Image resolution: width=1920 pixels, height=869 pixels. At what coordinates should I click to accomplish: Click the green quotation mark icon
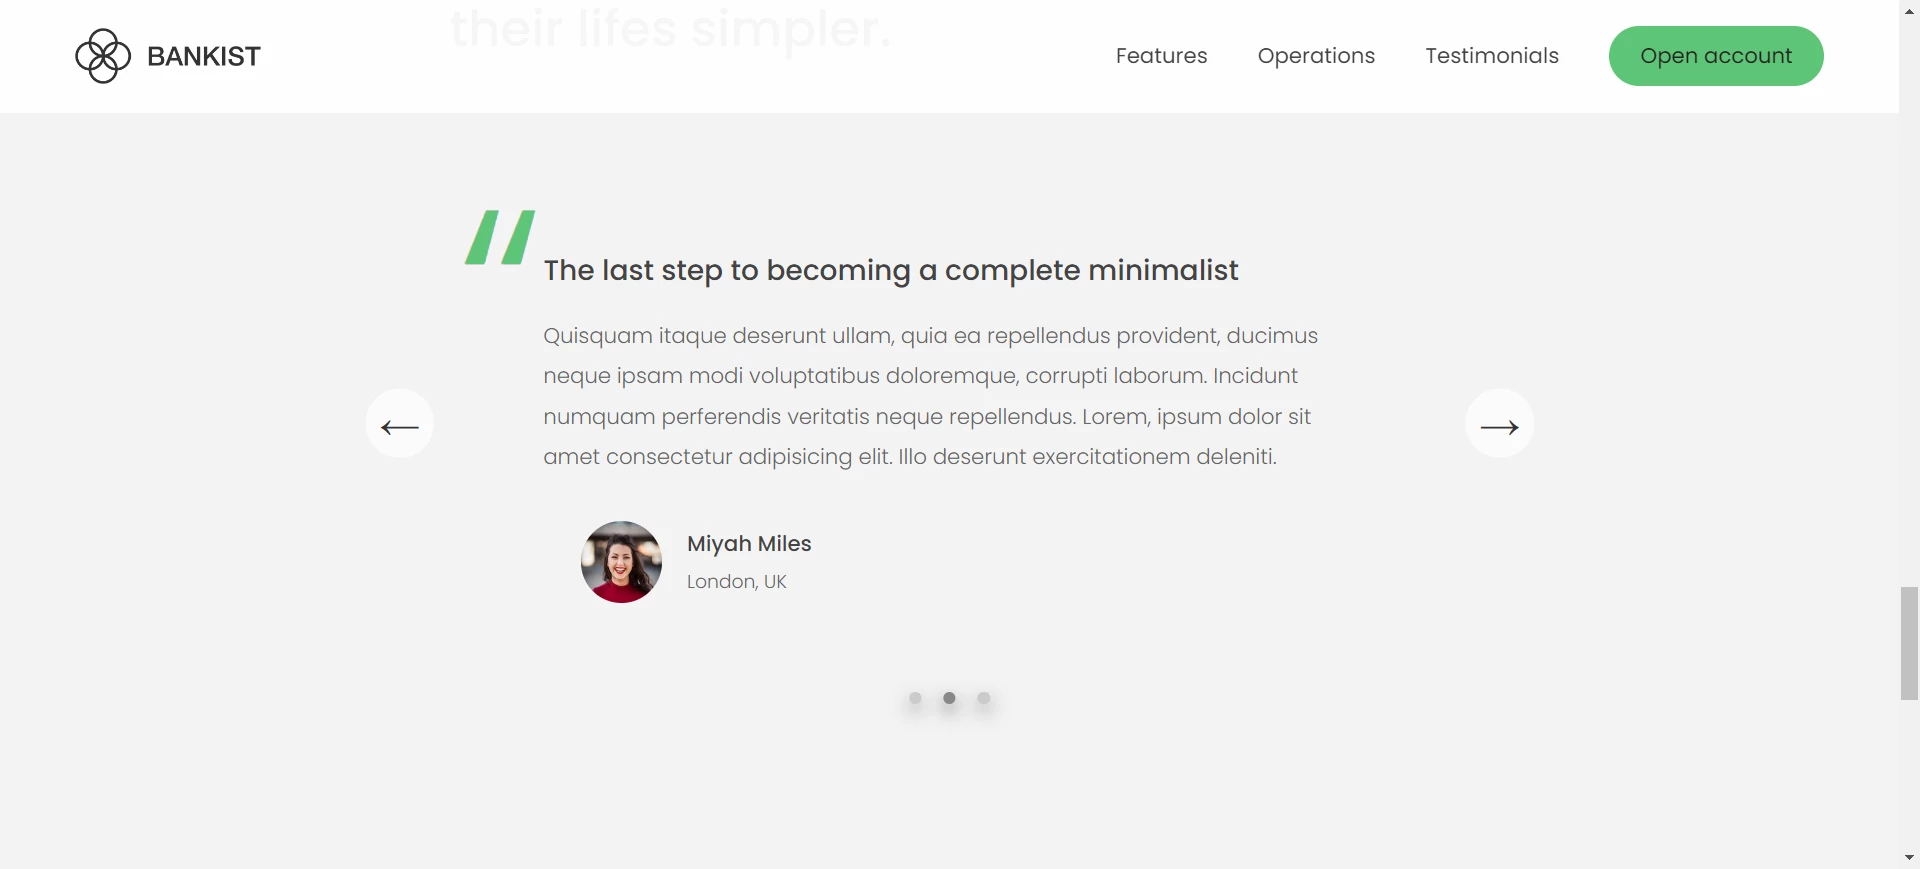pyautogui.click(x=500, y=238)
